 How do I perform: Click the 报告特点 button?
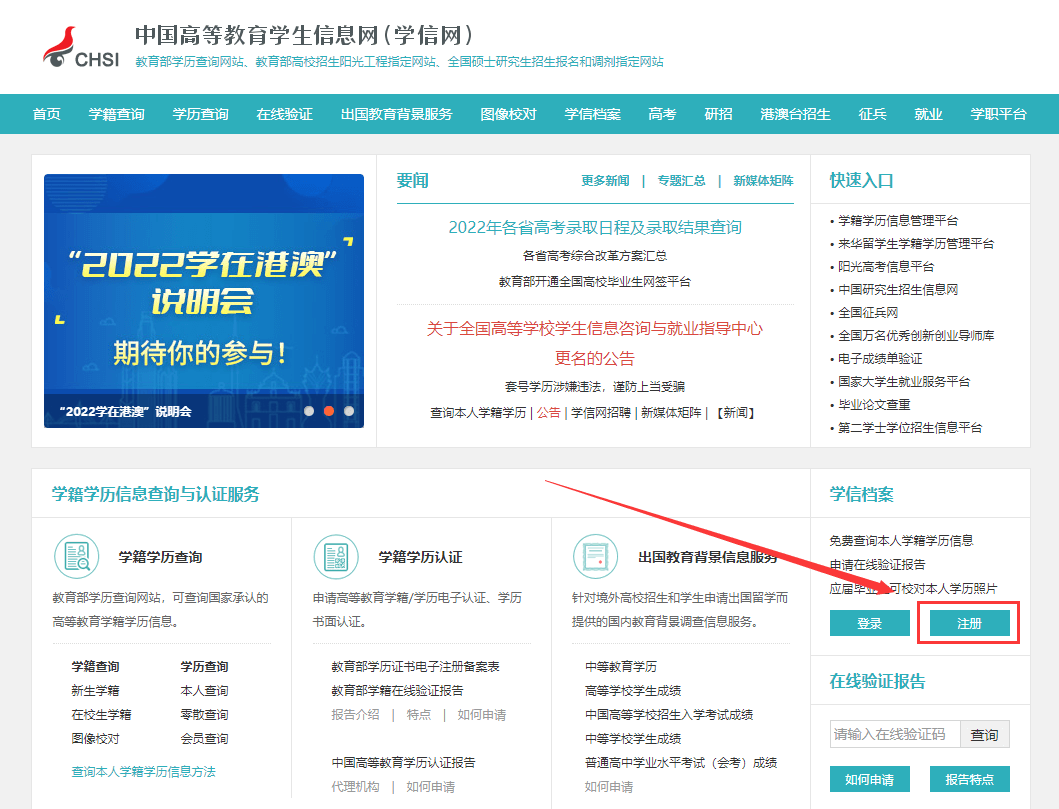pyautogui.click(x=969, y=779)
